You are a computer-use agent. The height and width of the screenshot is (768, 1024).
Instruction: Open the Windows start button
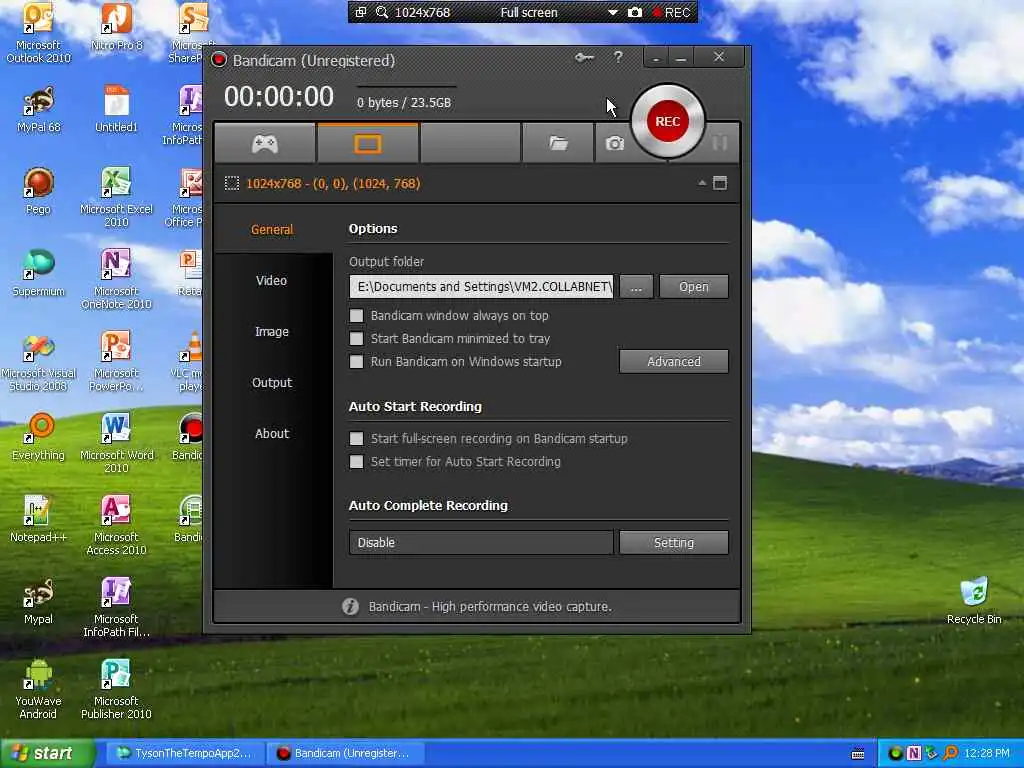point(47,753)
